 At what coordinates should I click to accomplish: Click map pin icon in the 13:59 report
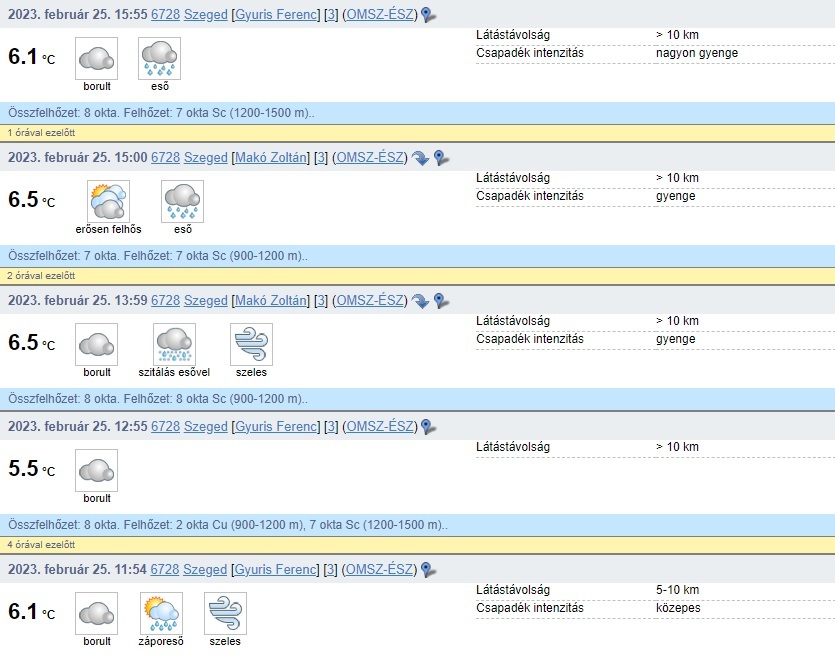click(441, 301)
